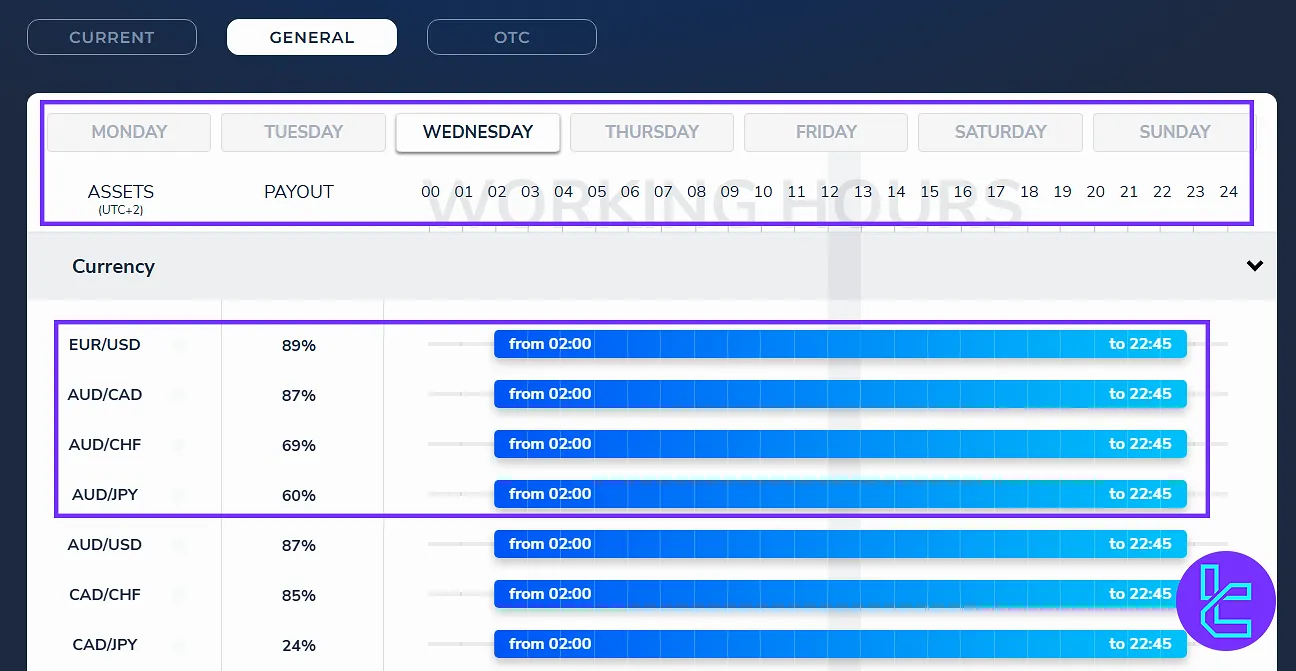Click the EUR/USD working hours bar
Viewport: 1296px width, 671px height.
(840, 344)
